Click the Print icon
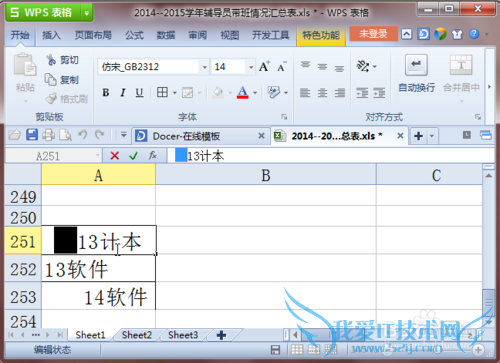500x363 pixels. click(x=49, y=135)
